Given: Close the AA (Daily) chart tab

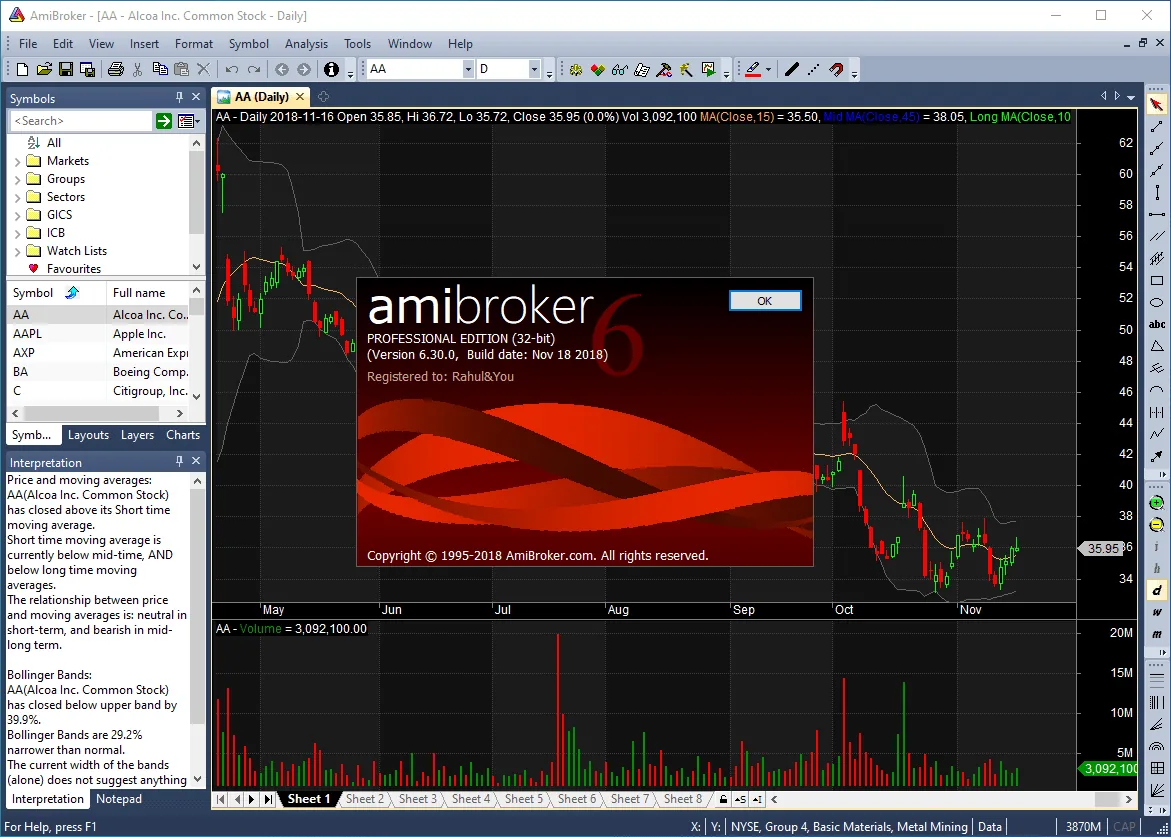Looking at the screenshot, I should [x=300, y=96].
